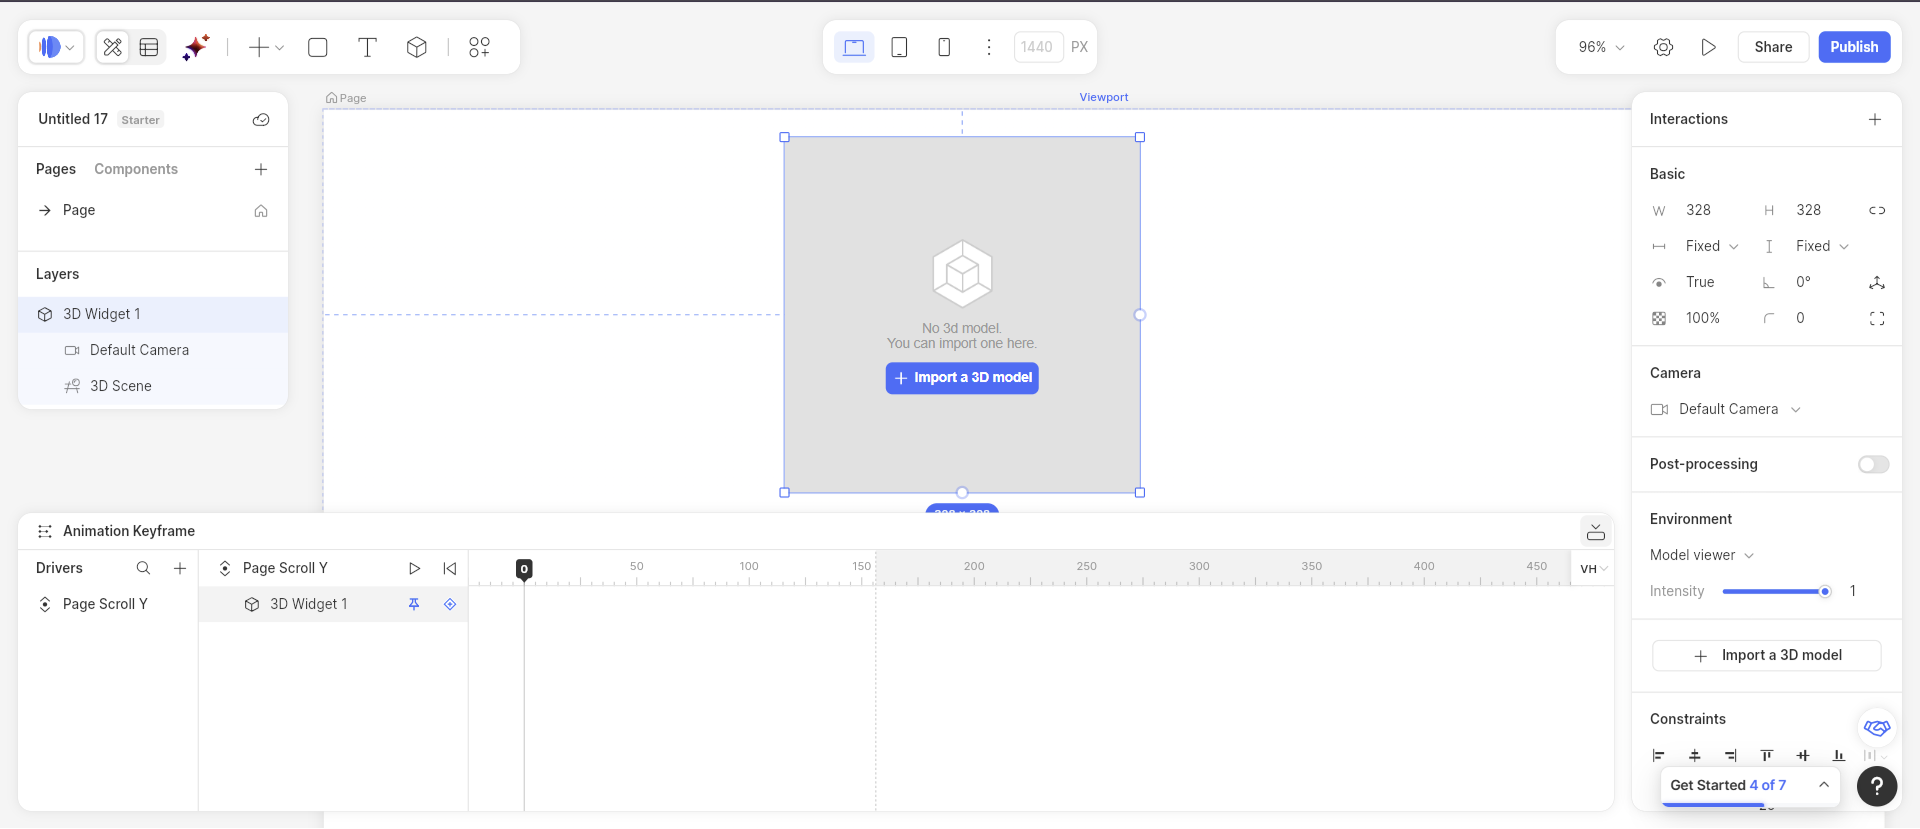Add a new driver

coord(180,568)
